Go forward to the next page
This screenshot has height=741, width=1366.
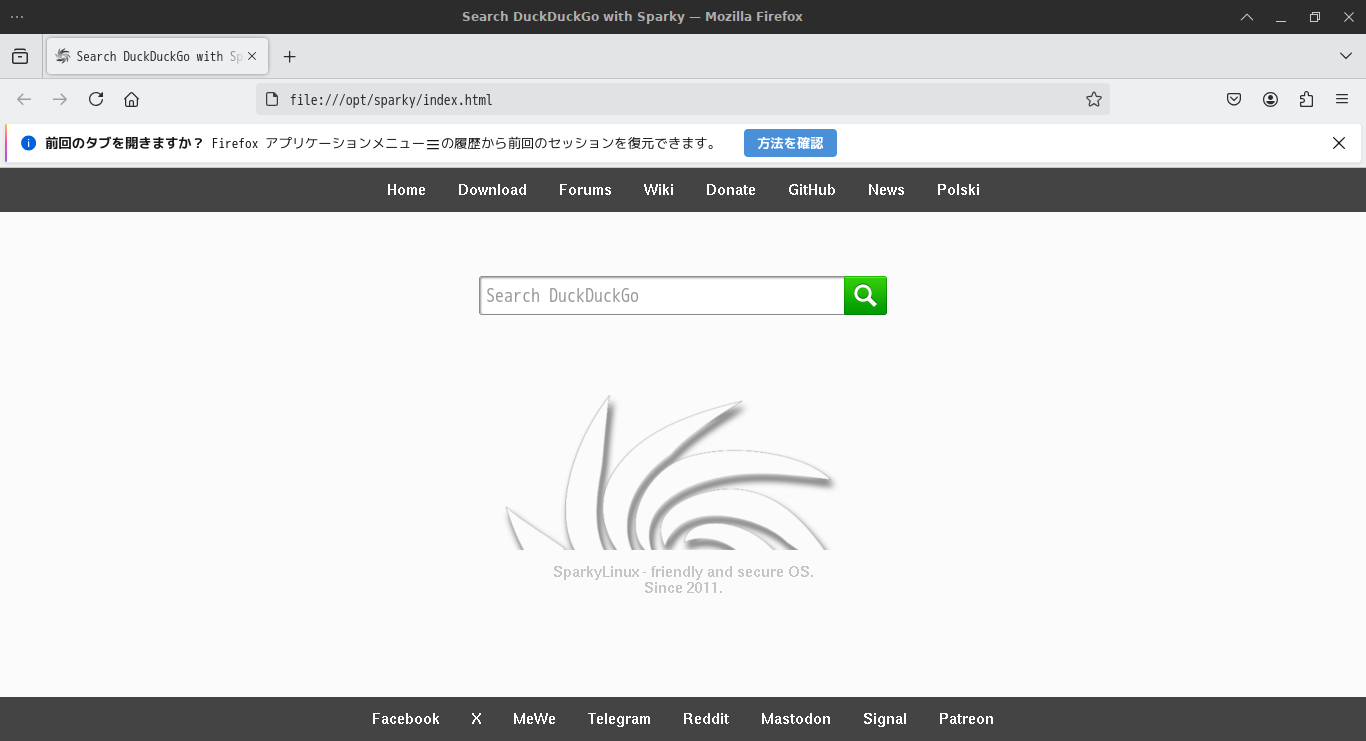[60, 99]
